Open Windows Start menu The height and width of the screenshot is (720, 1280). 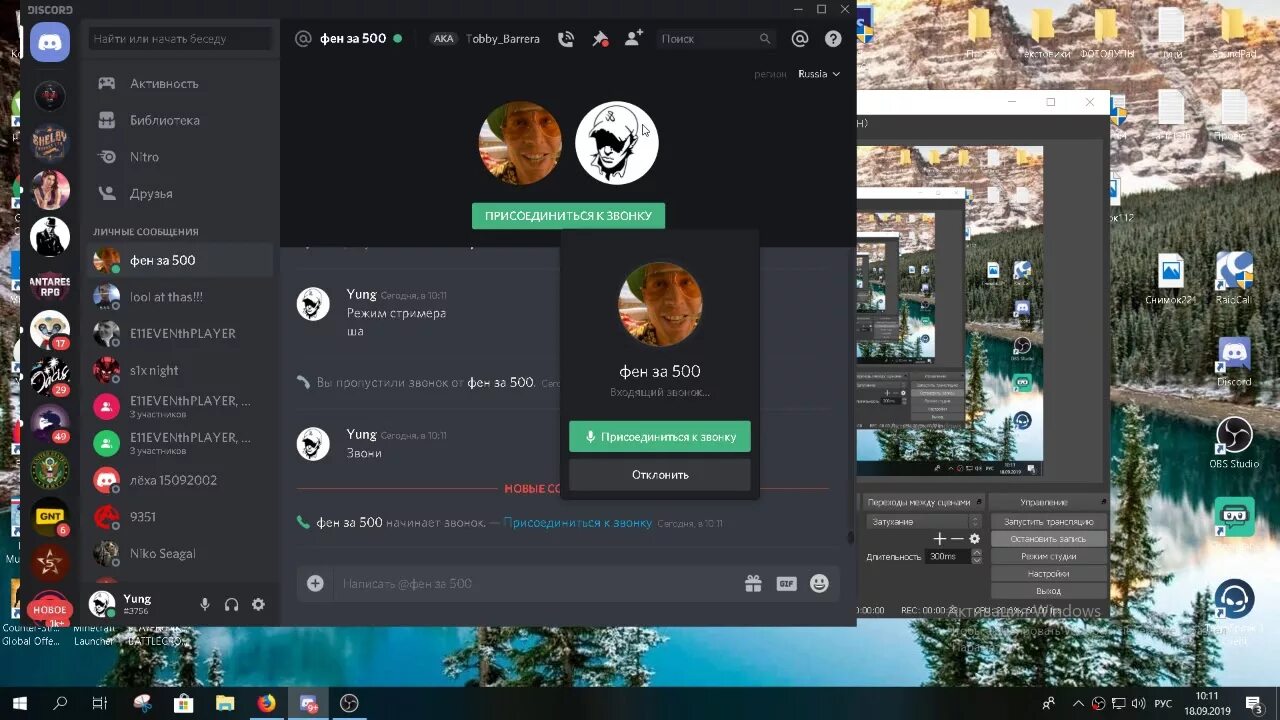point(19,703)
